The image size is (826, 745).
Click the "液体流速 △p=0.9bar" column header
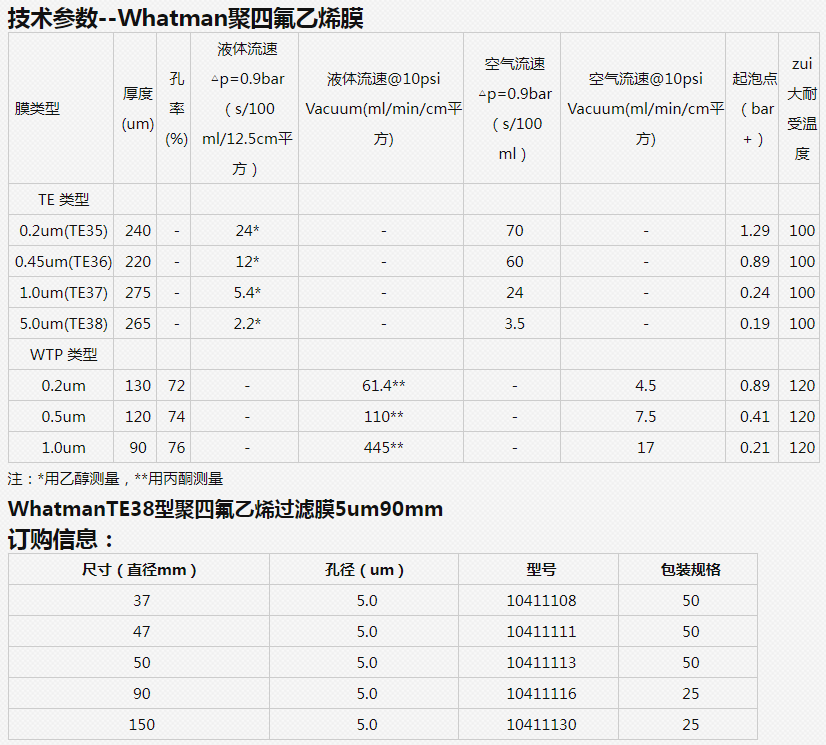(247, 109)
